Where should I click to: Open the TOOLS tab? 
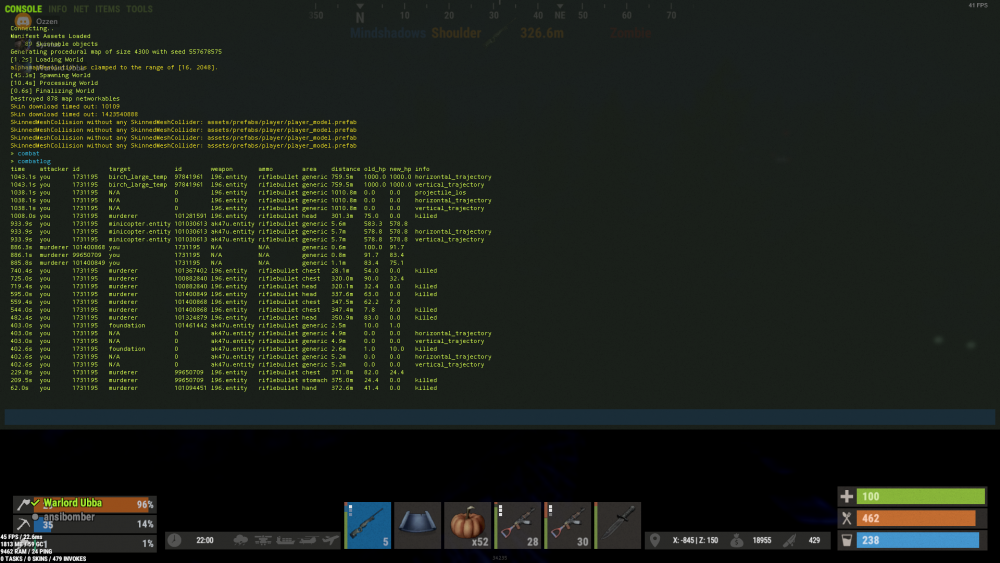[140, 9]
